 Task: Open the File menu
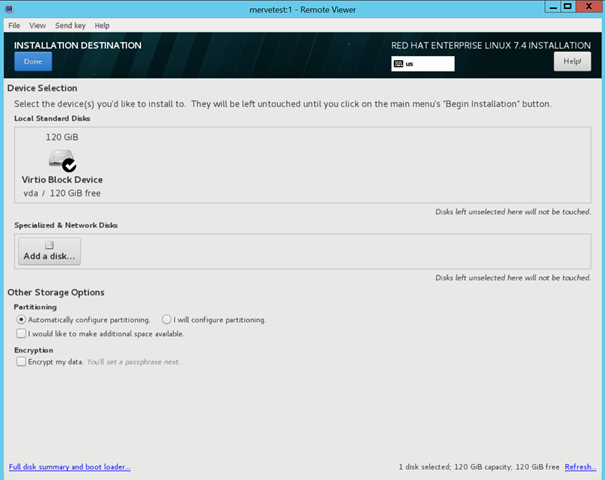[x=14, y=25]
